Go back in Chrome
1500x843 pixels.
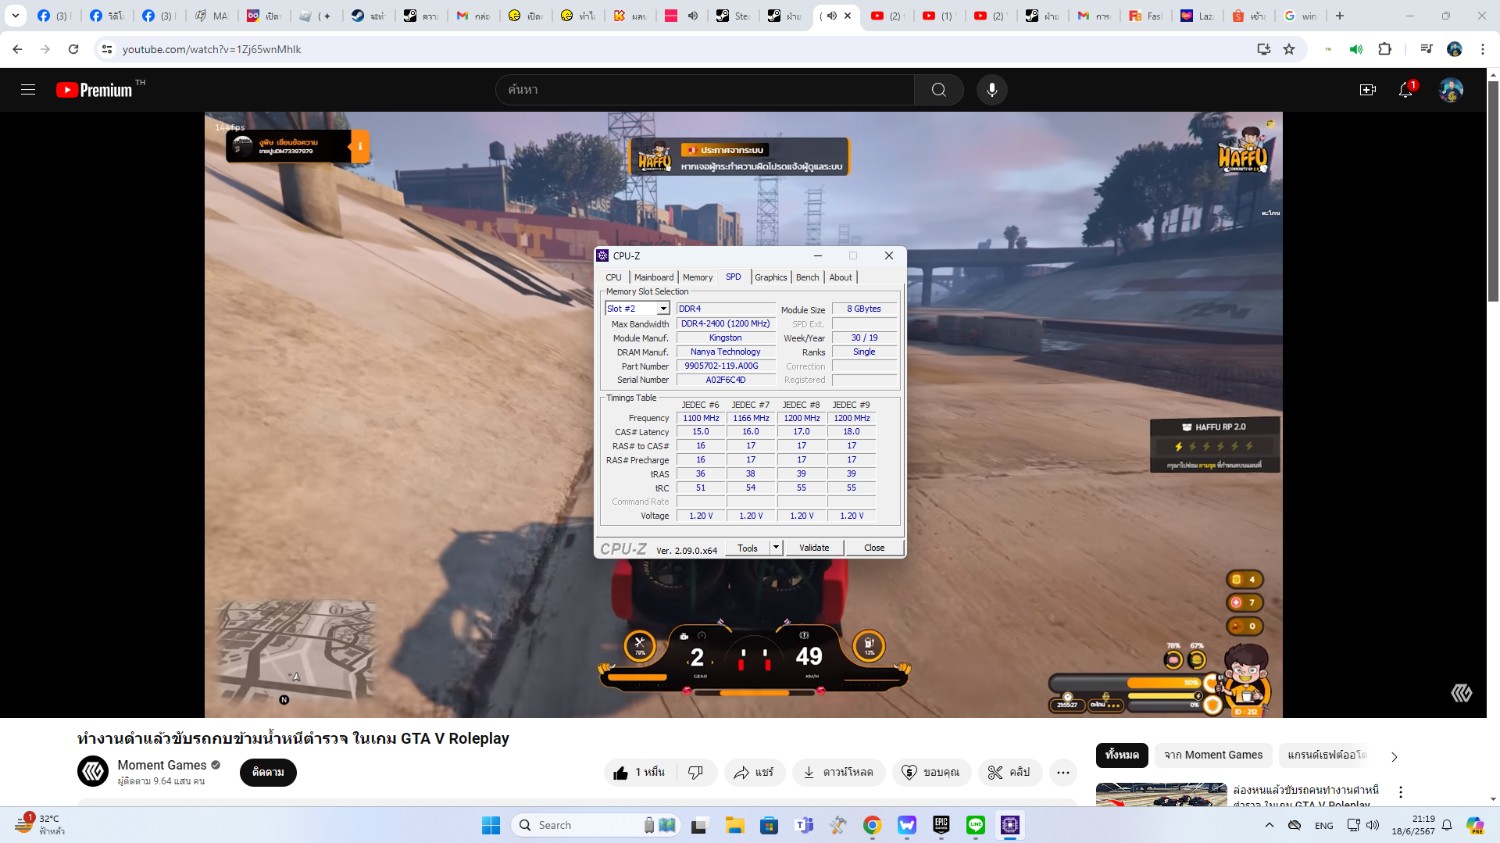click(x=17, y=49)
